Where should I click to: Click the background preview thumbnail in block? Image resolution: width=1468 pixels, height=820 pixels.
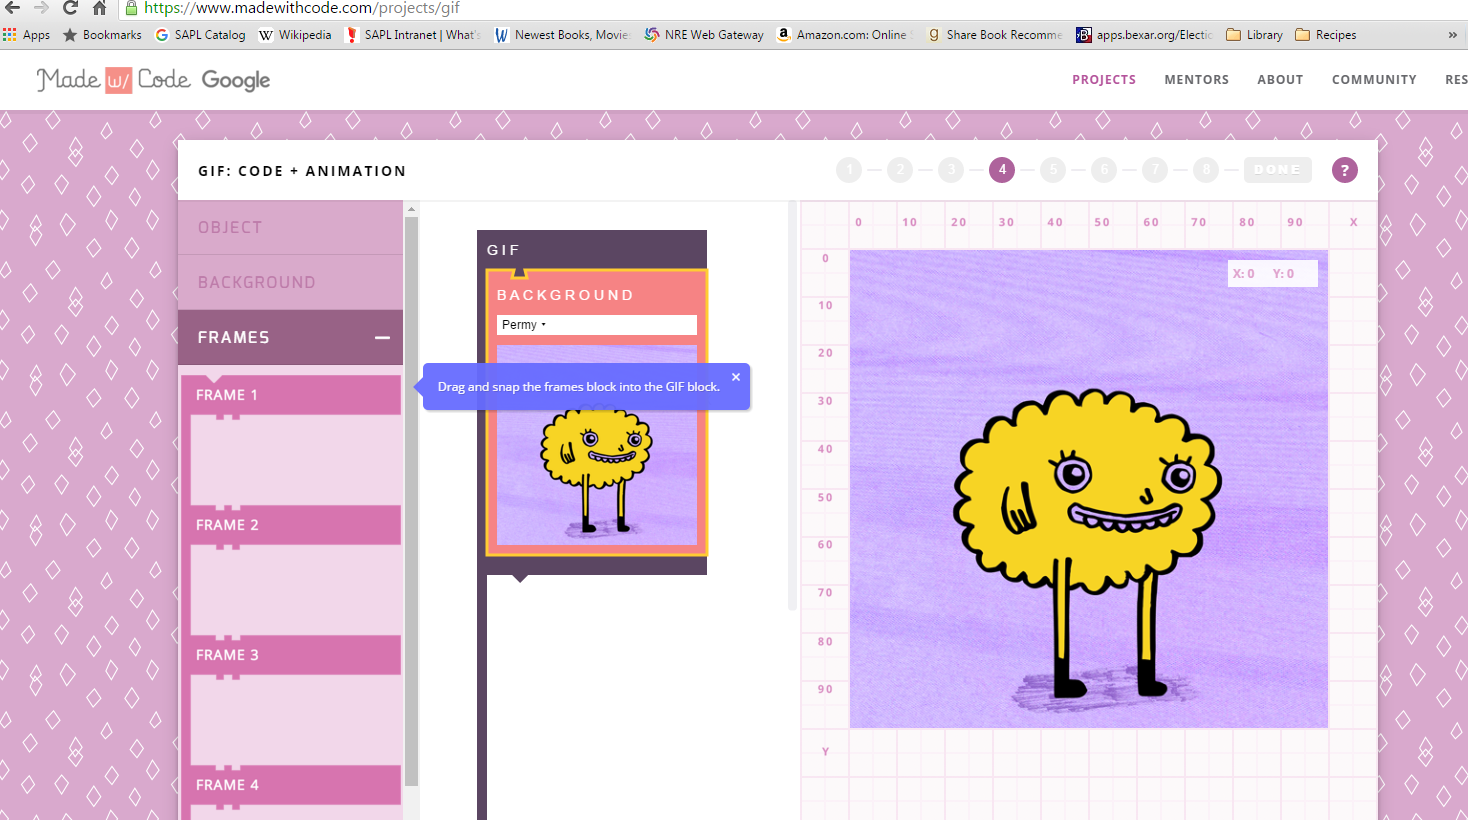click(597, 445)
